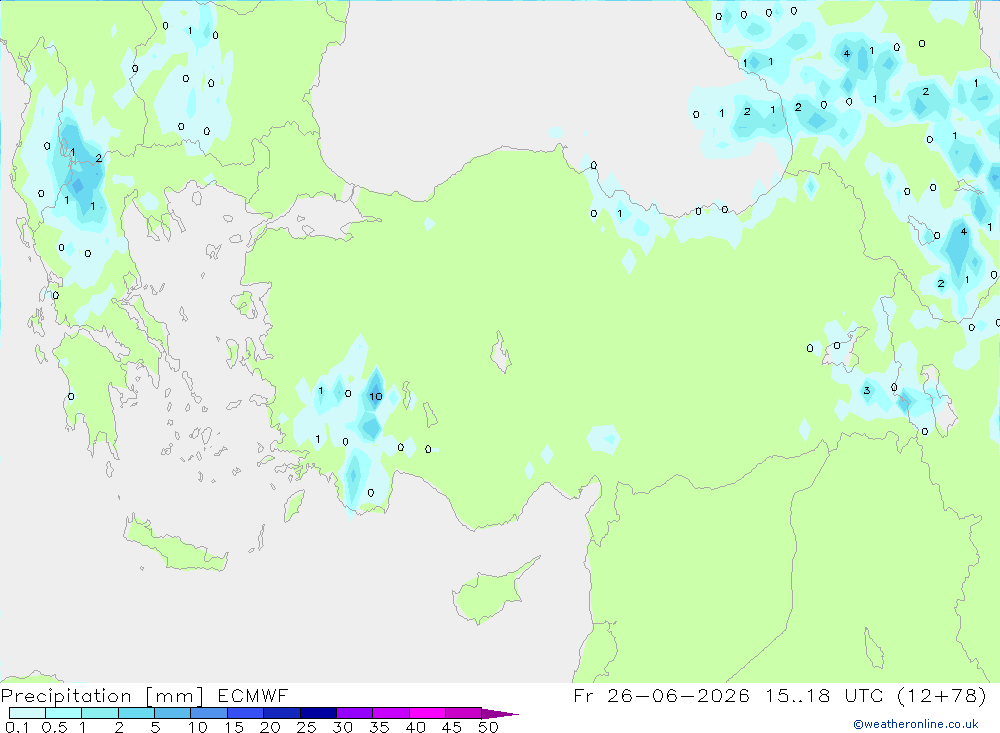Click the '25' legend scale label
Viewport: 1000px width, 733px height.
point(307,727)
